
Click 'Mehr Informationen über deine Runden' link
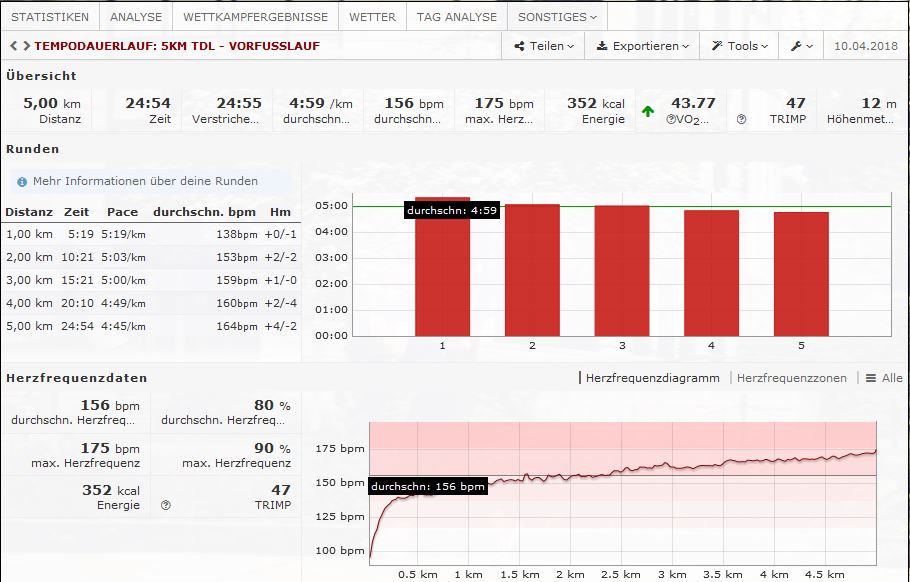pos(146,182)
